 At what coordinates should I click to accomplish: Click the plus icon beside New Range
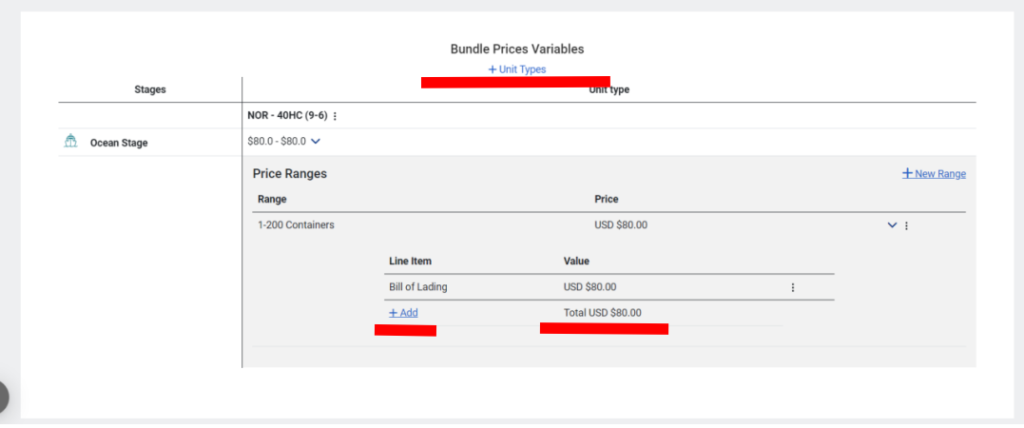(x=907, y=174)
